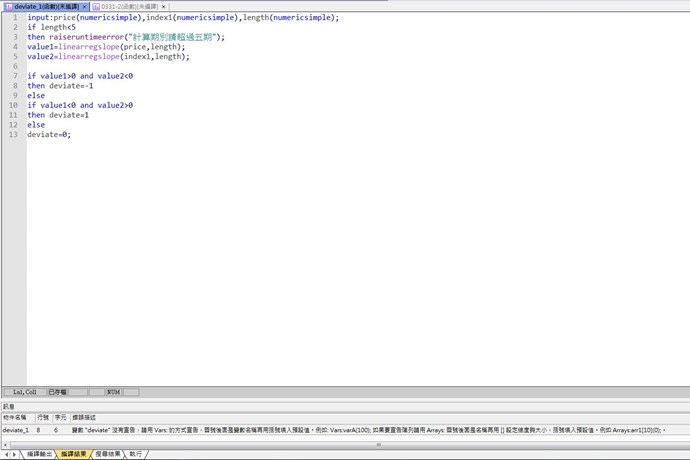The height and width of the screenshot is (460, 690).
Task: Open the 編譯輸出 output tab
Action: pyautogui.click(x=40, y=454)
